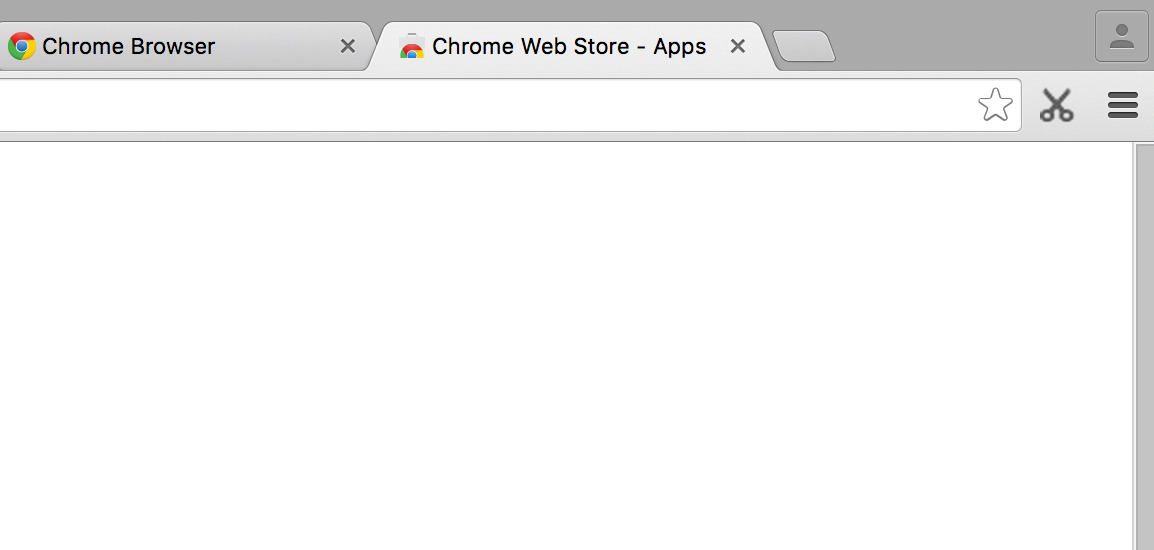Click the toolbar gap between scissors and menu icons
This screenshot has height=550, width=1154.
click(x=1090, y=105)
